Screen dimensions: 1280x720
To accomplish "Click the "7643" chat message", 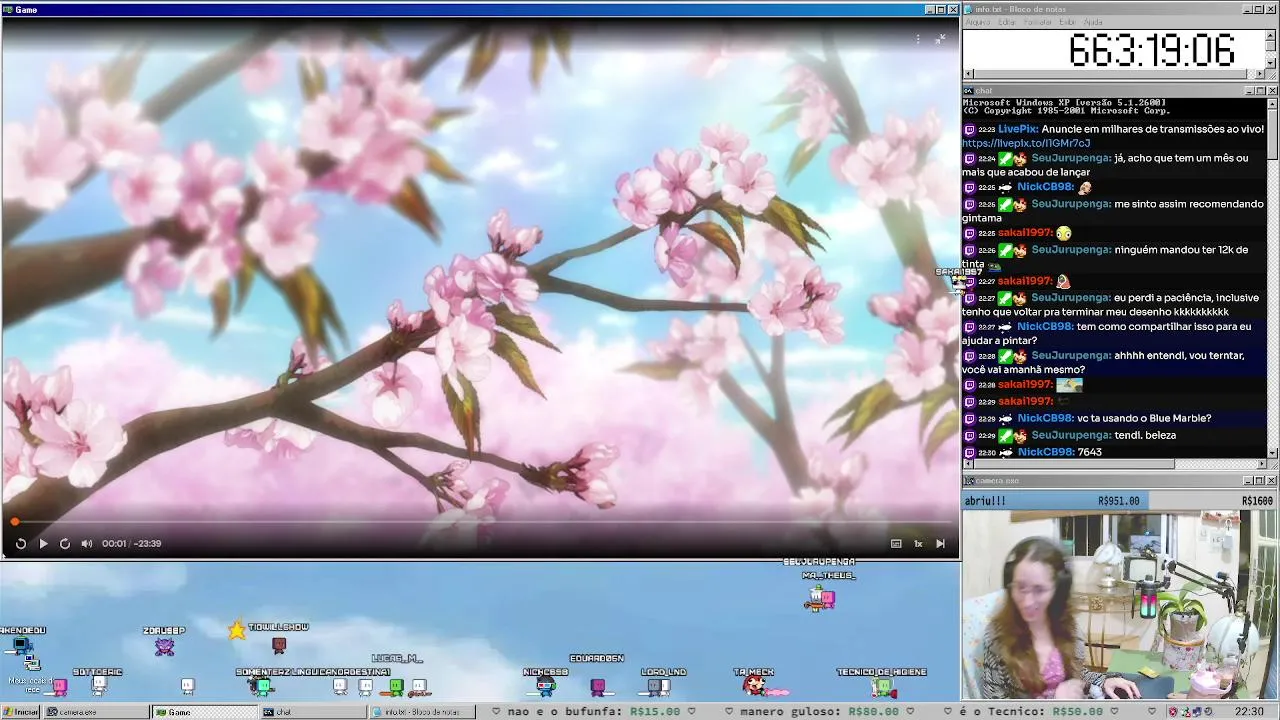I will (1089, 452).
